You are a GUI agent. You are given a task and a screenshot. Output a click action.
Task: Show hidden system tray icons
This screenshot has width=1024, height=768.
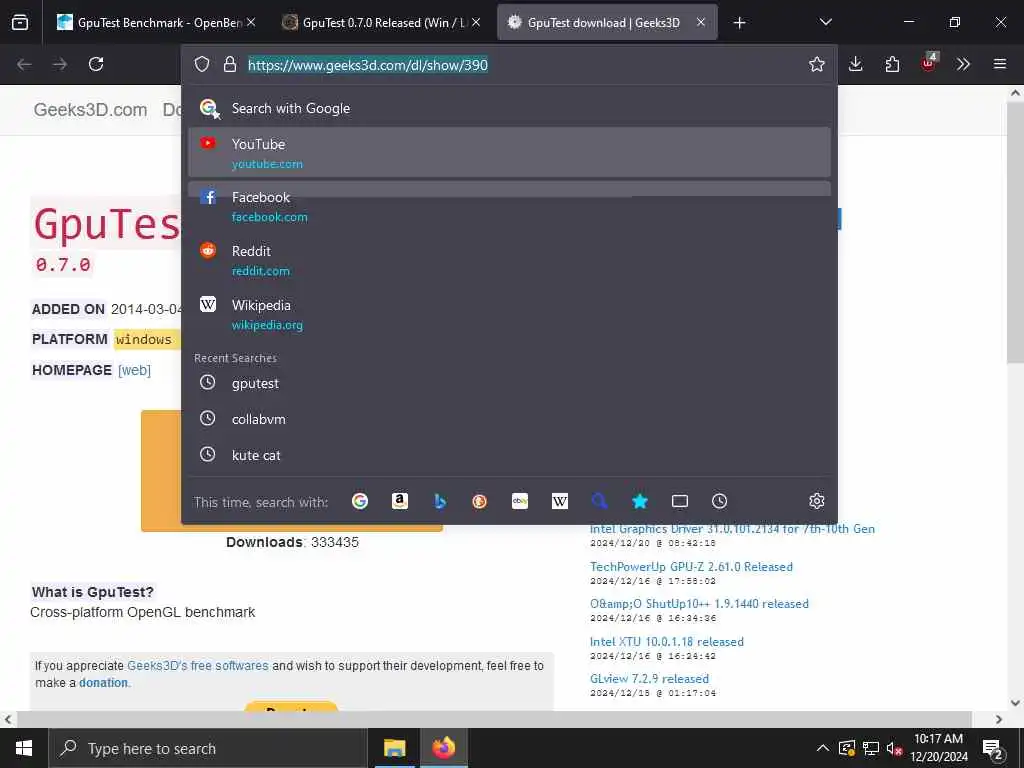823,748
